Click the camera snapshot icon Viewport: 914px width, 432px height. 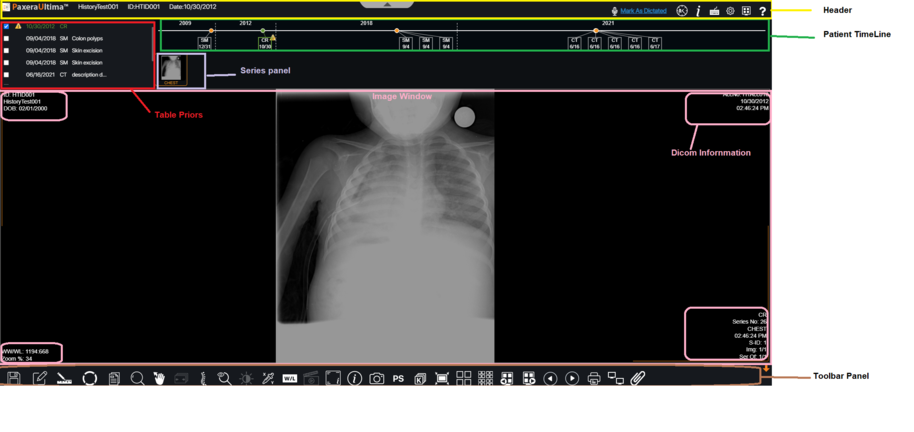coord(376,378)
